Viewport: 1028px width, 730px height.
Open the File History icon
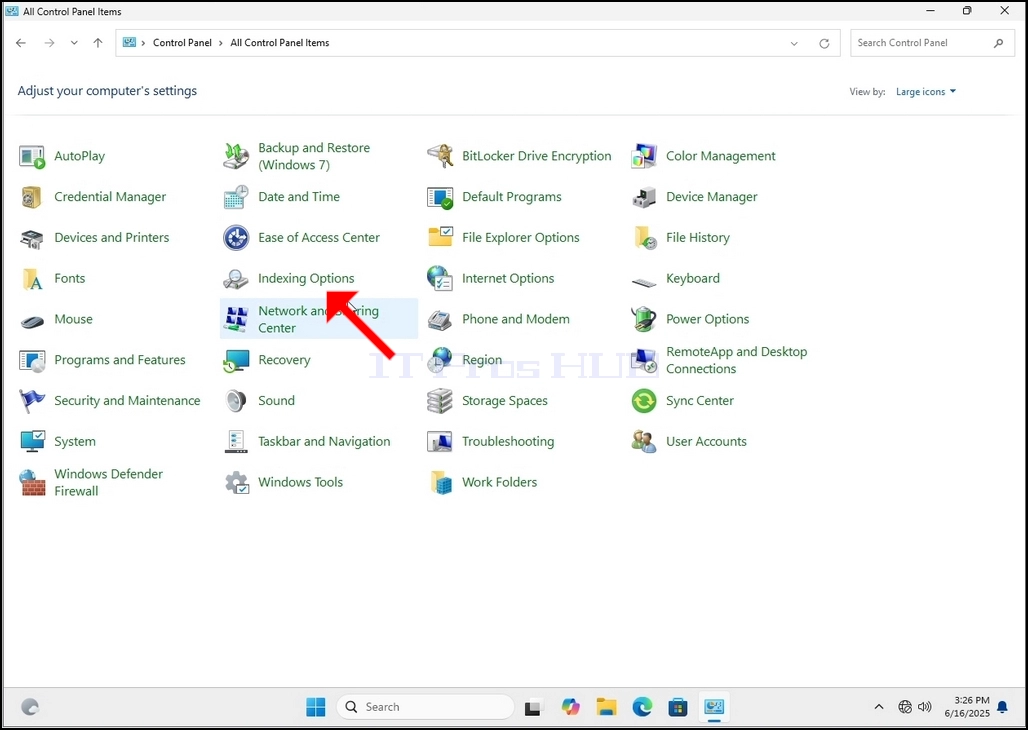644,238
